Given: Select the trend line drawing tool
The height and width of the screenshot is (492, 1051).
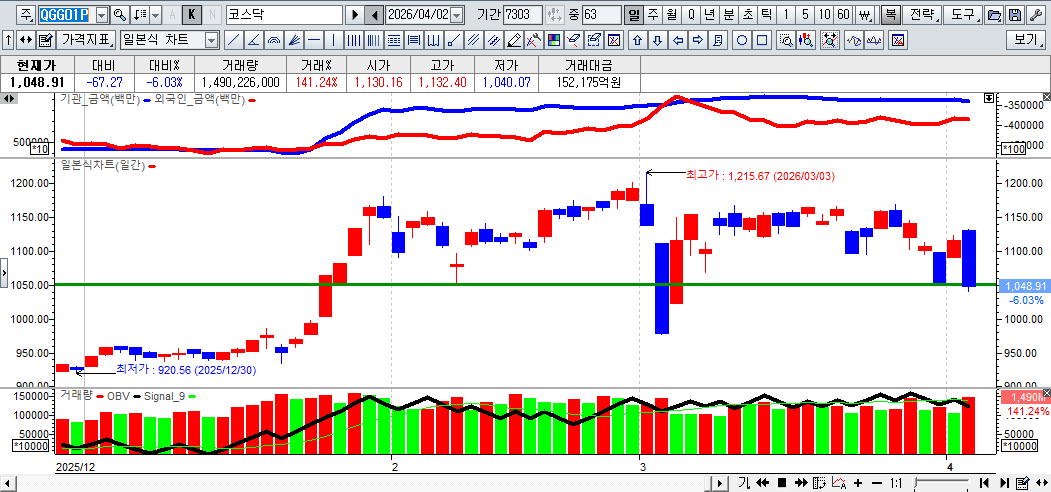Looking at the screenshot, I should 233,40.
